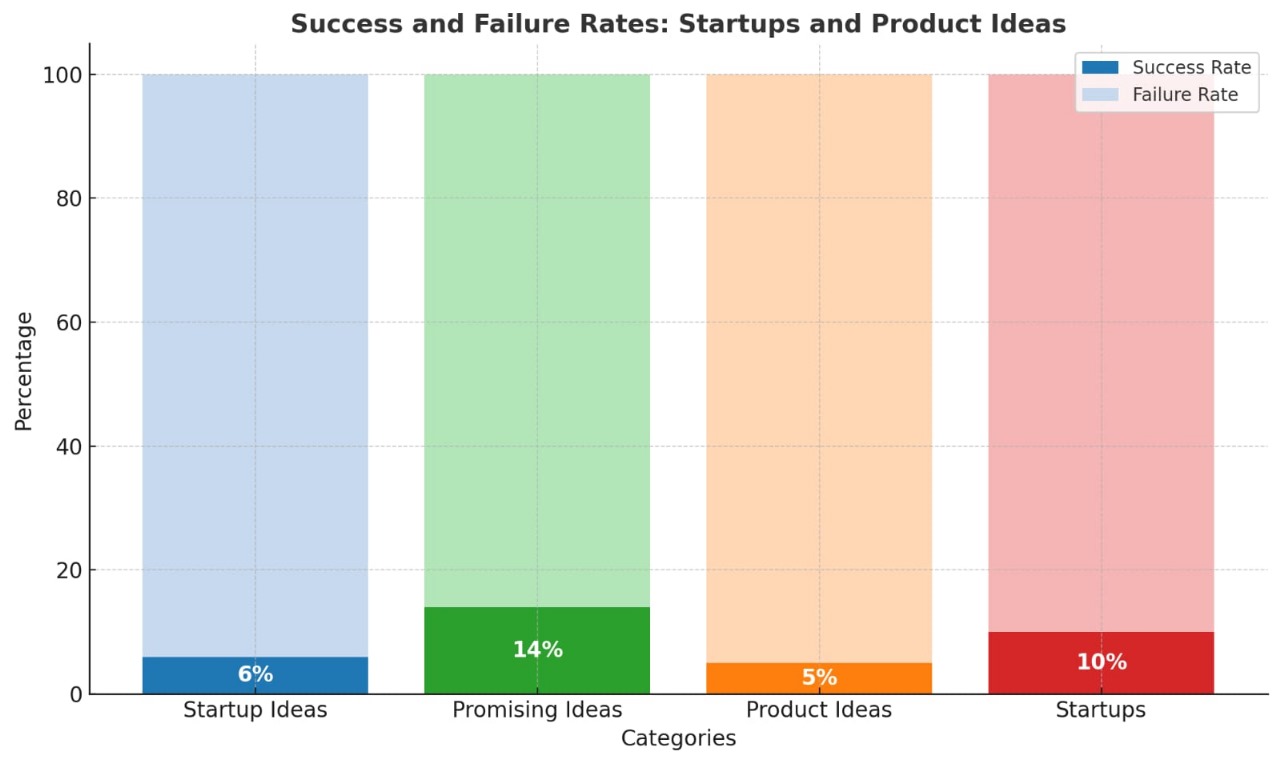The width and height of the screenshot is (1280, 763).
Task: Click the "Startups" x-axis label
Action: point(1101,710)
